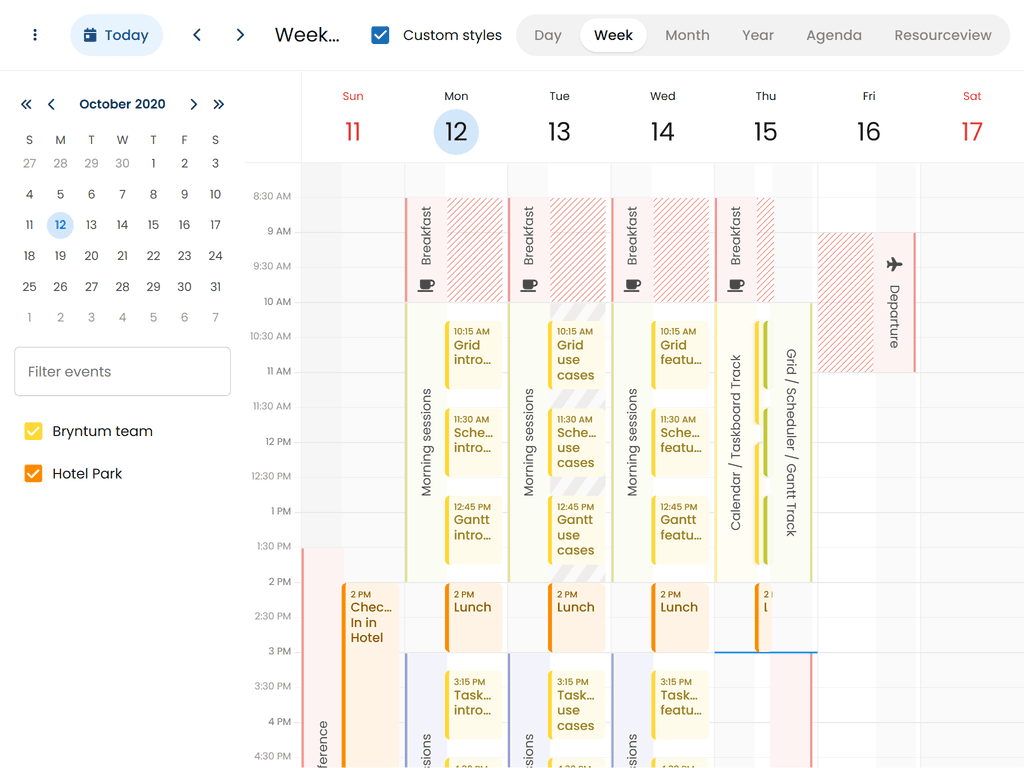This screenshot has height=768, width=1024.
Task: Click the coffee cup icon on Monday Breakfast
Action: click(x=426, y=285)
